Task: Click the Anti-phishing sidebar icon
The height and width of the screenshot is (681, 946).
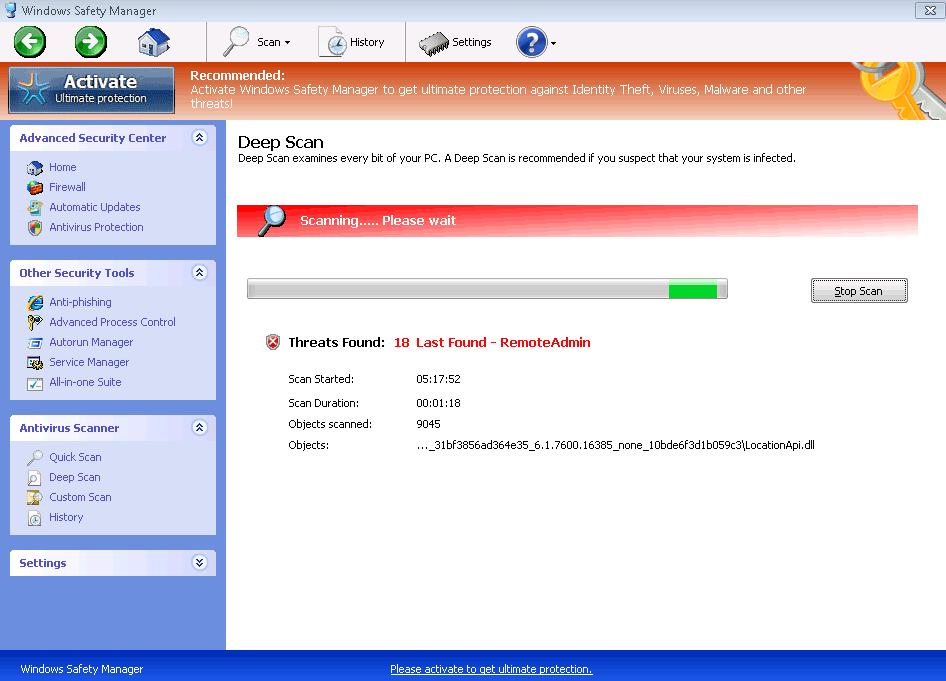Action: [x=35, y=302]
